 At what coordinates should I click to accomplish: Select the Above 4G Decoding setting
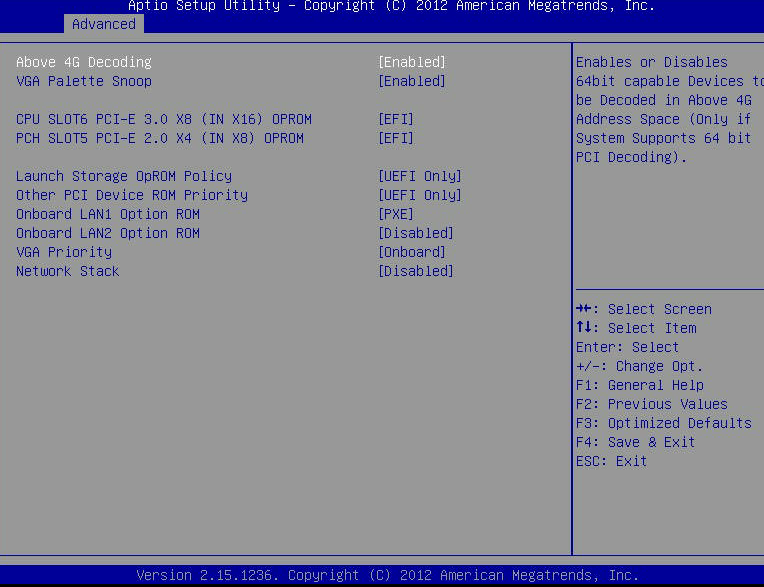[x=84, y=62]
